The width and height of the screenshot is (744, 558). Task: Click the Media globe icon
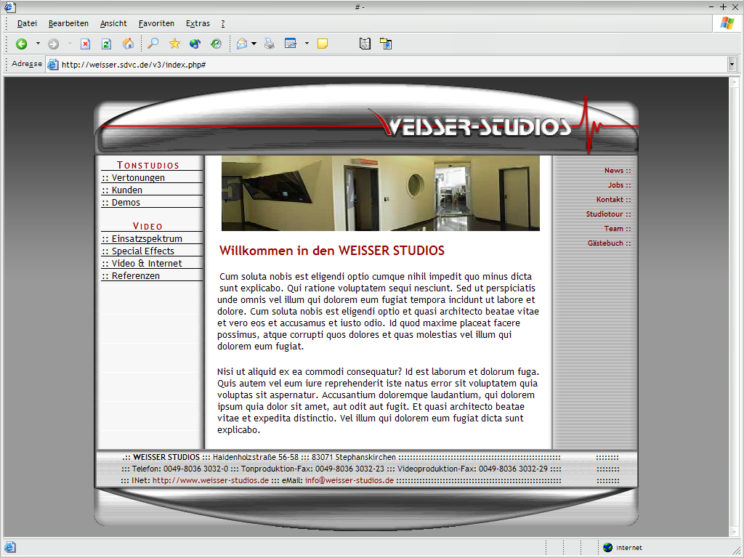pyautogui.click(x=195, y=44)
